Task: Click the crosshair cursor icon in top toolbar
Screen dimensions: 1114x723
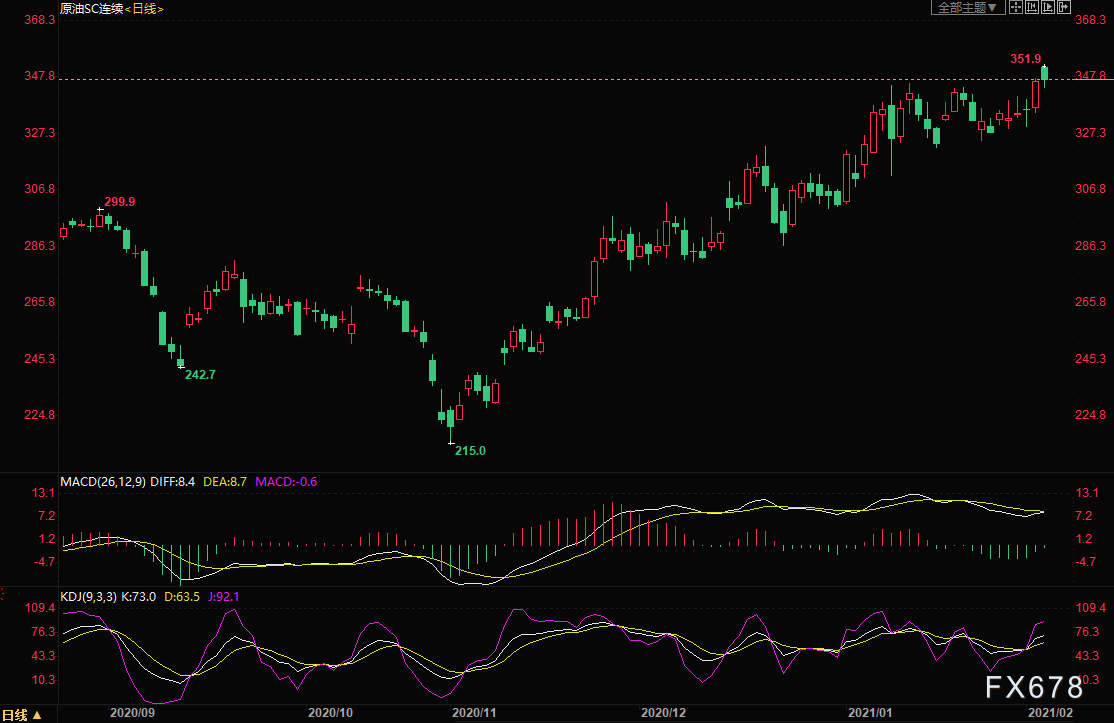Action: (1016, 8)
